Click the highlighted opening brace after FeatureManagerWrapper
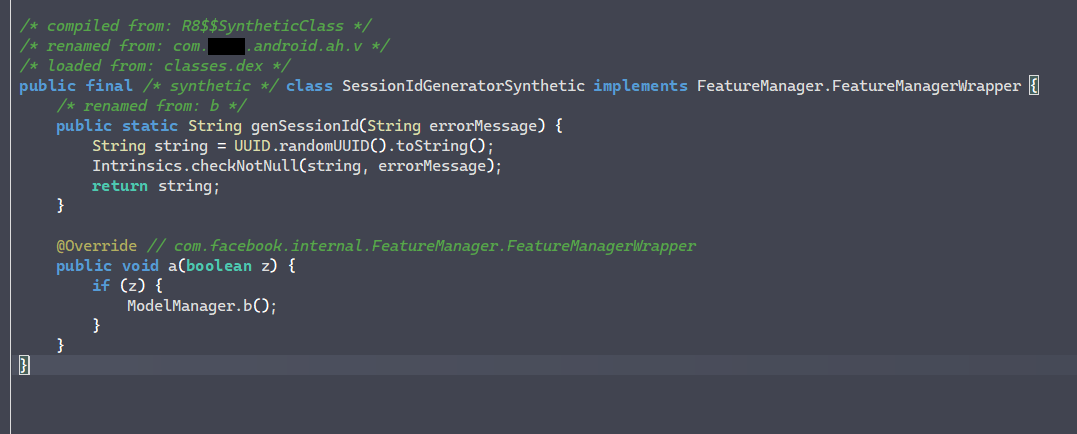 (x=1034, y=87)
